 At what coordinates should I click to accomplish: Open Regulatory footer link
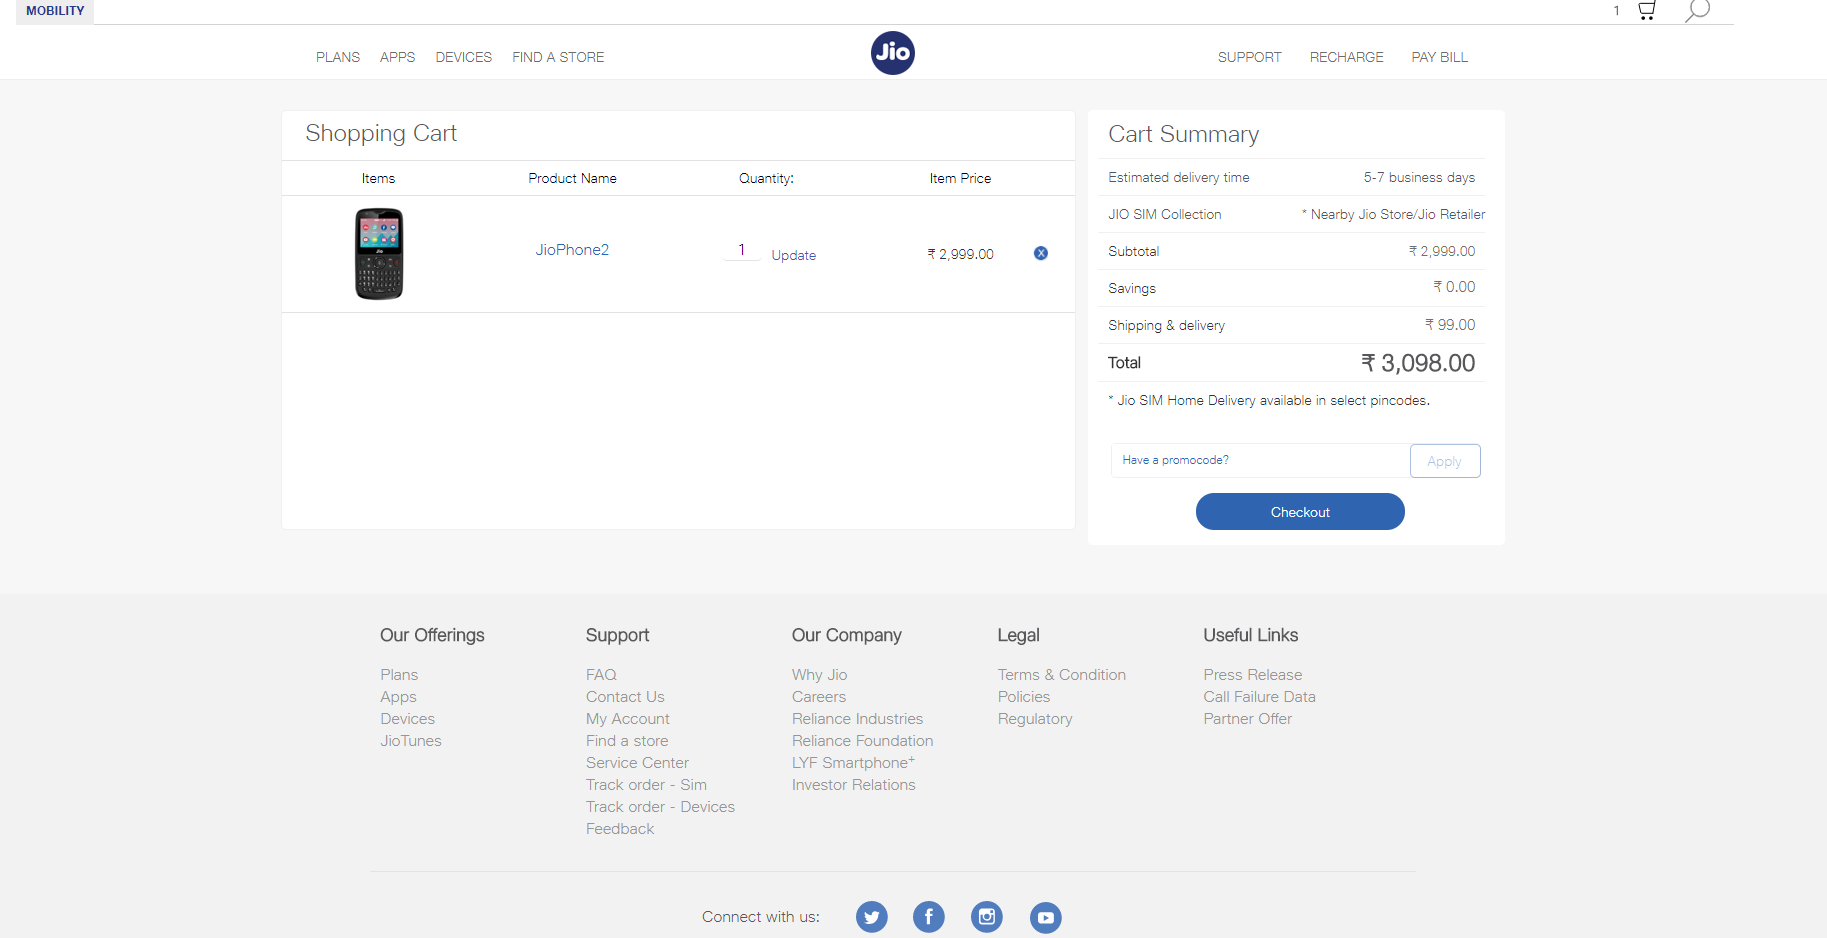tap(1035, 719)
